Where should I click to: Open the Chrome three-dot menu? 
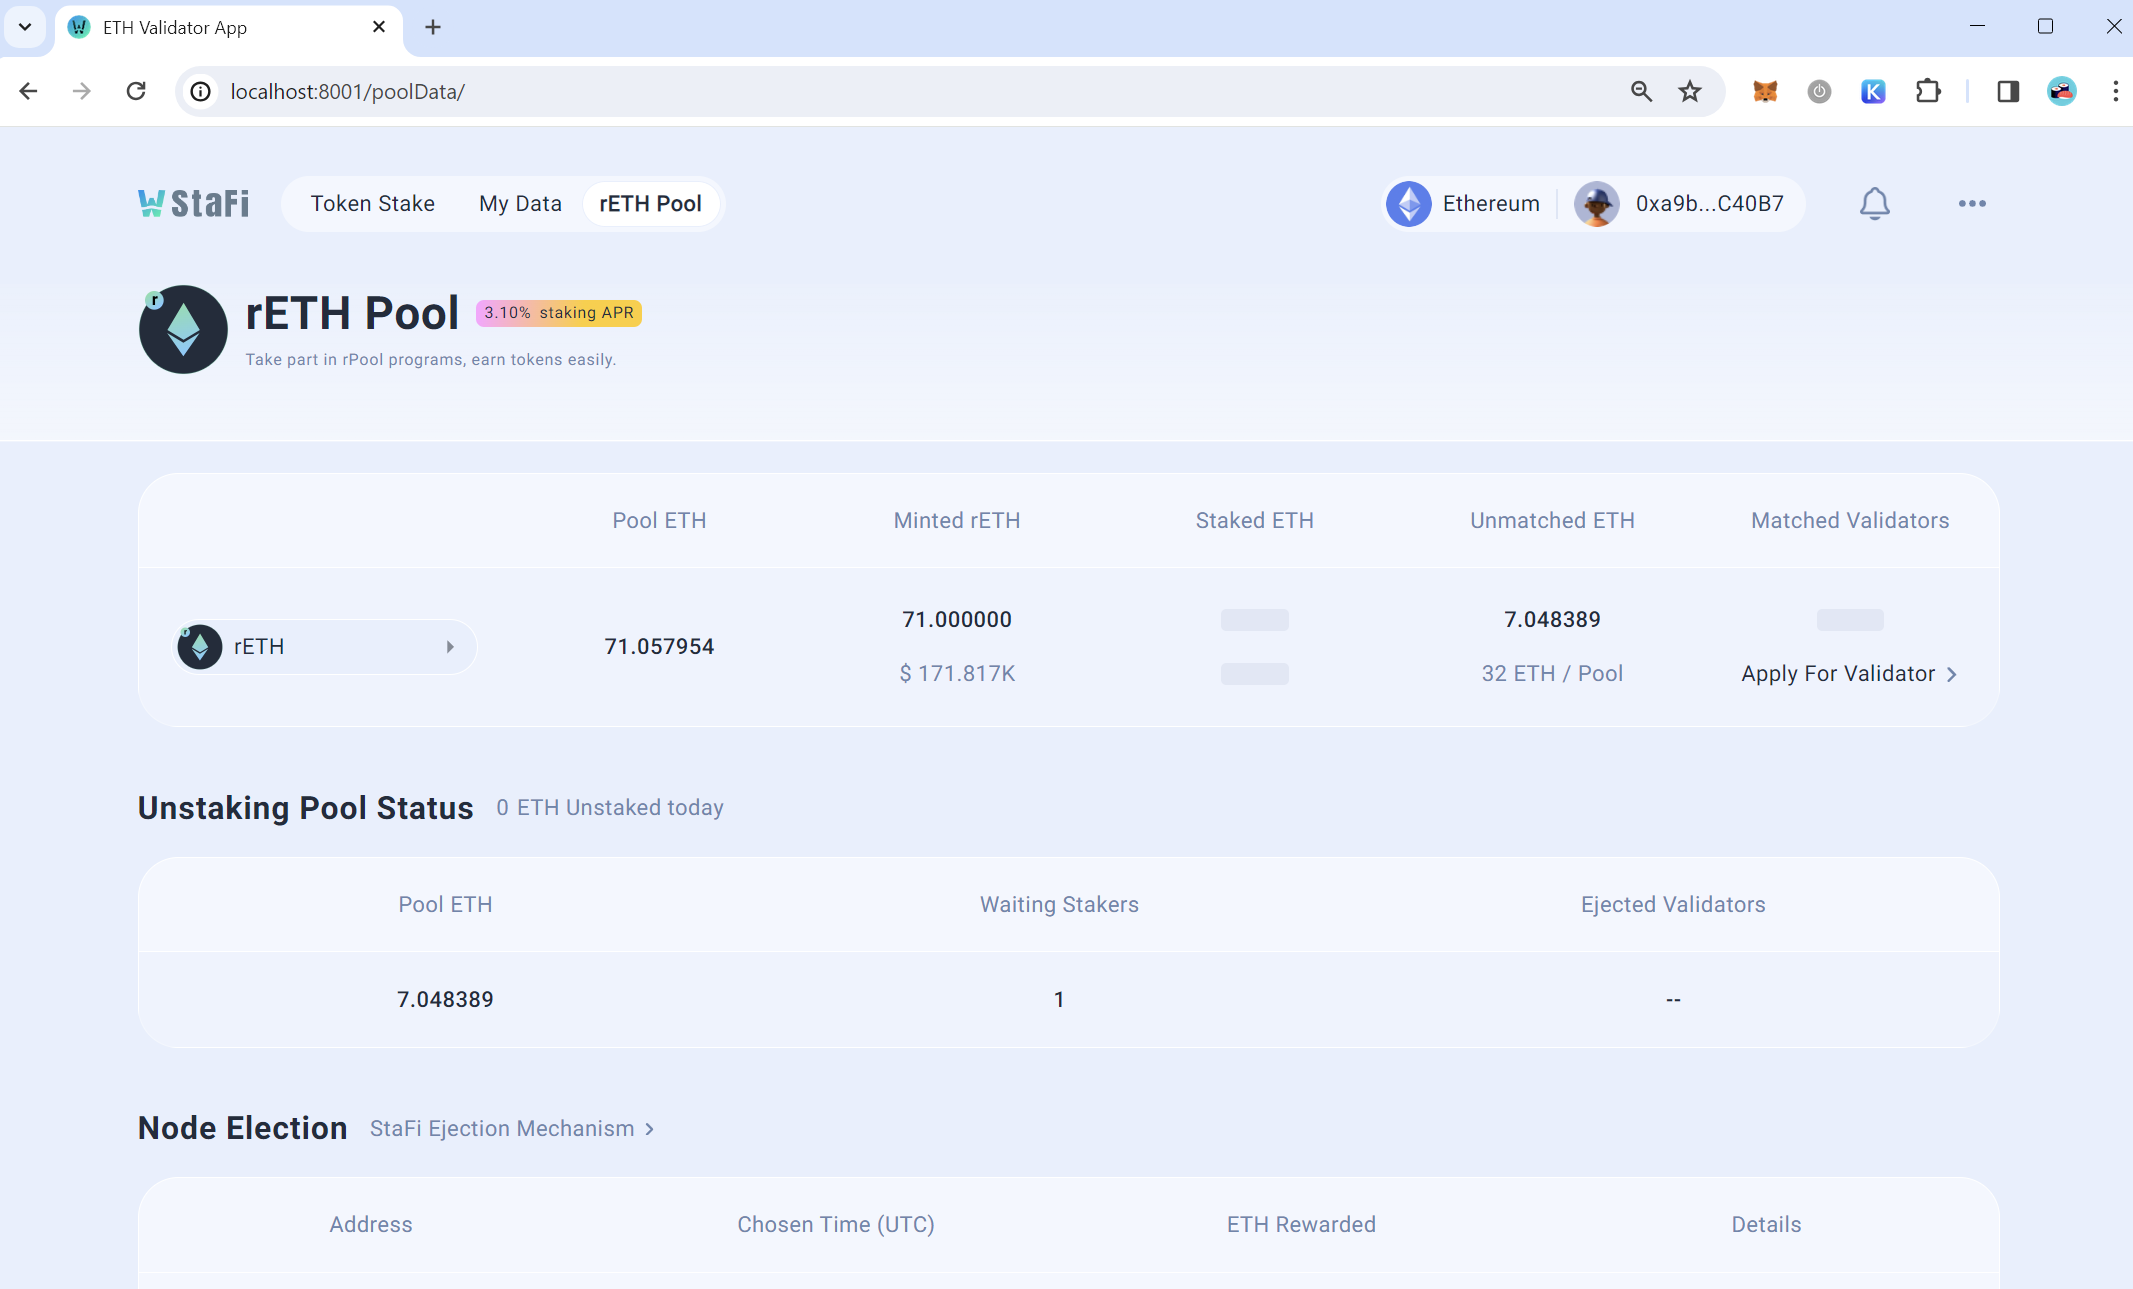coord(2115,91)
